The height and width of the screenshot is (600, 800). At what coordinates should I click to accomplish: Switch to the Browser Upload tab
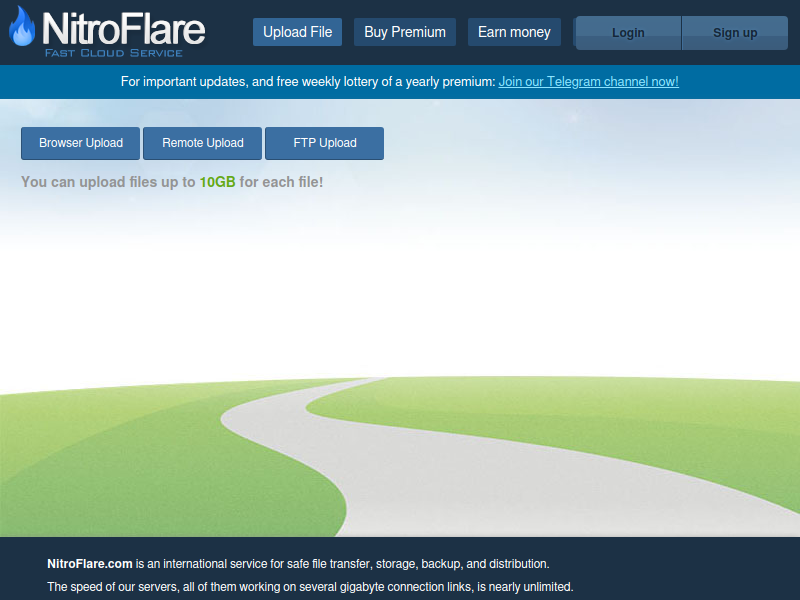pyautogui.click(x=81, y=143)
